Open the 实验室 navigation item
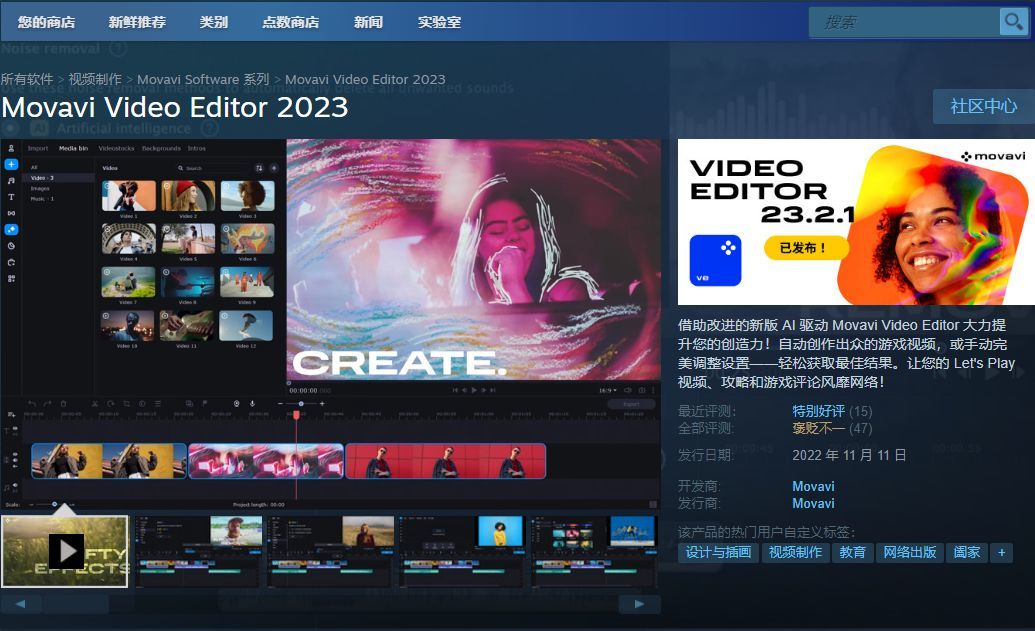Screen dimensions: 1035x631 [439, 22]
